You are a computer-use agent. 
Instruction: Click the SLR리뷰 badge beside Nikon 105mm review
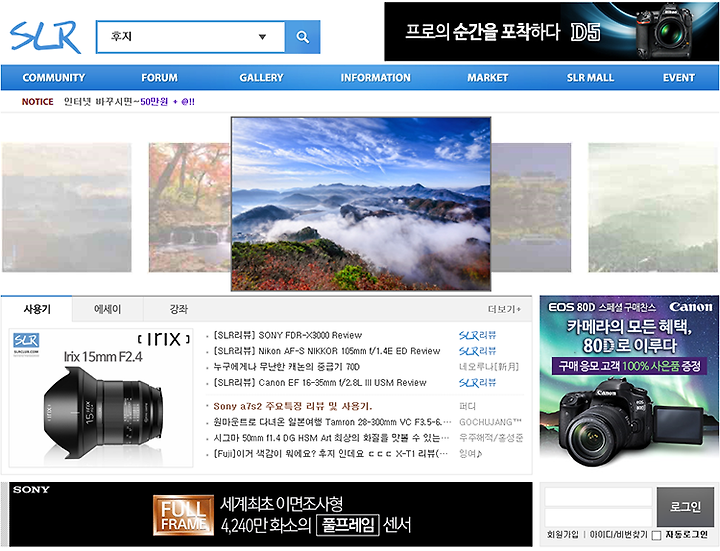[478, 351]
